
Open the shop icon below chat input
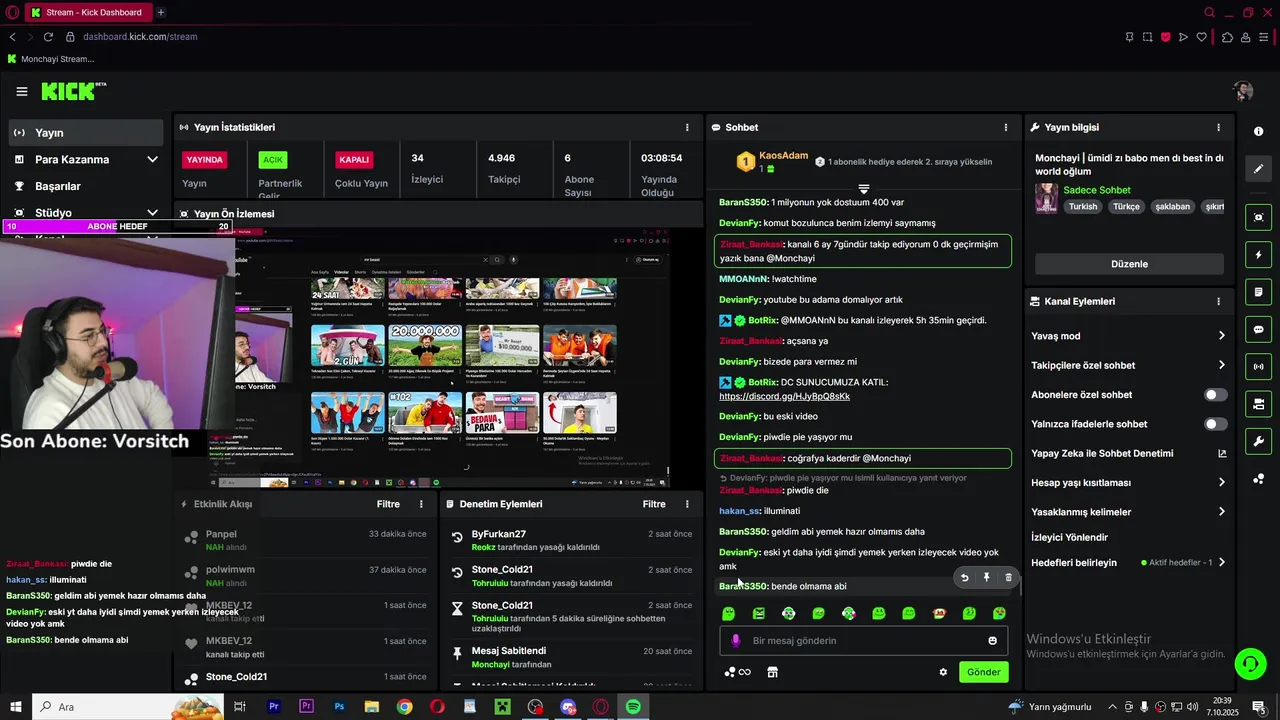pyautogui.click(x=772, y=672)
